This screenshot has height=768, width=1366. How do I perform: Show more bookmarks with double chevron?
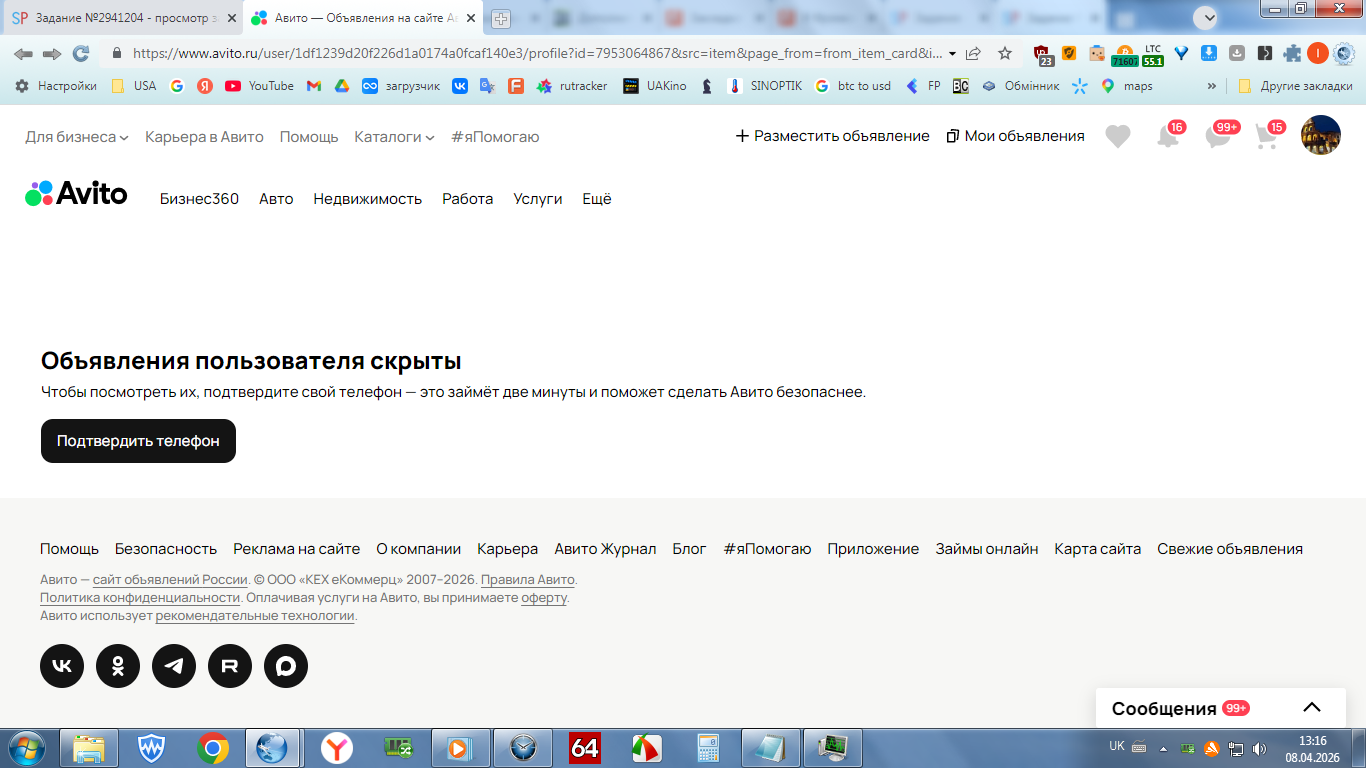pos(1213,86)
